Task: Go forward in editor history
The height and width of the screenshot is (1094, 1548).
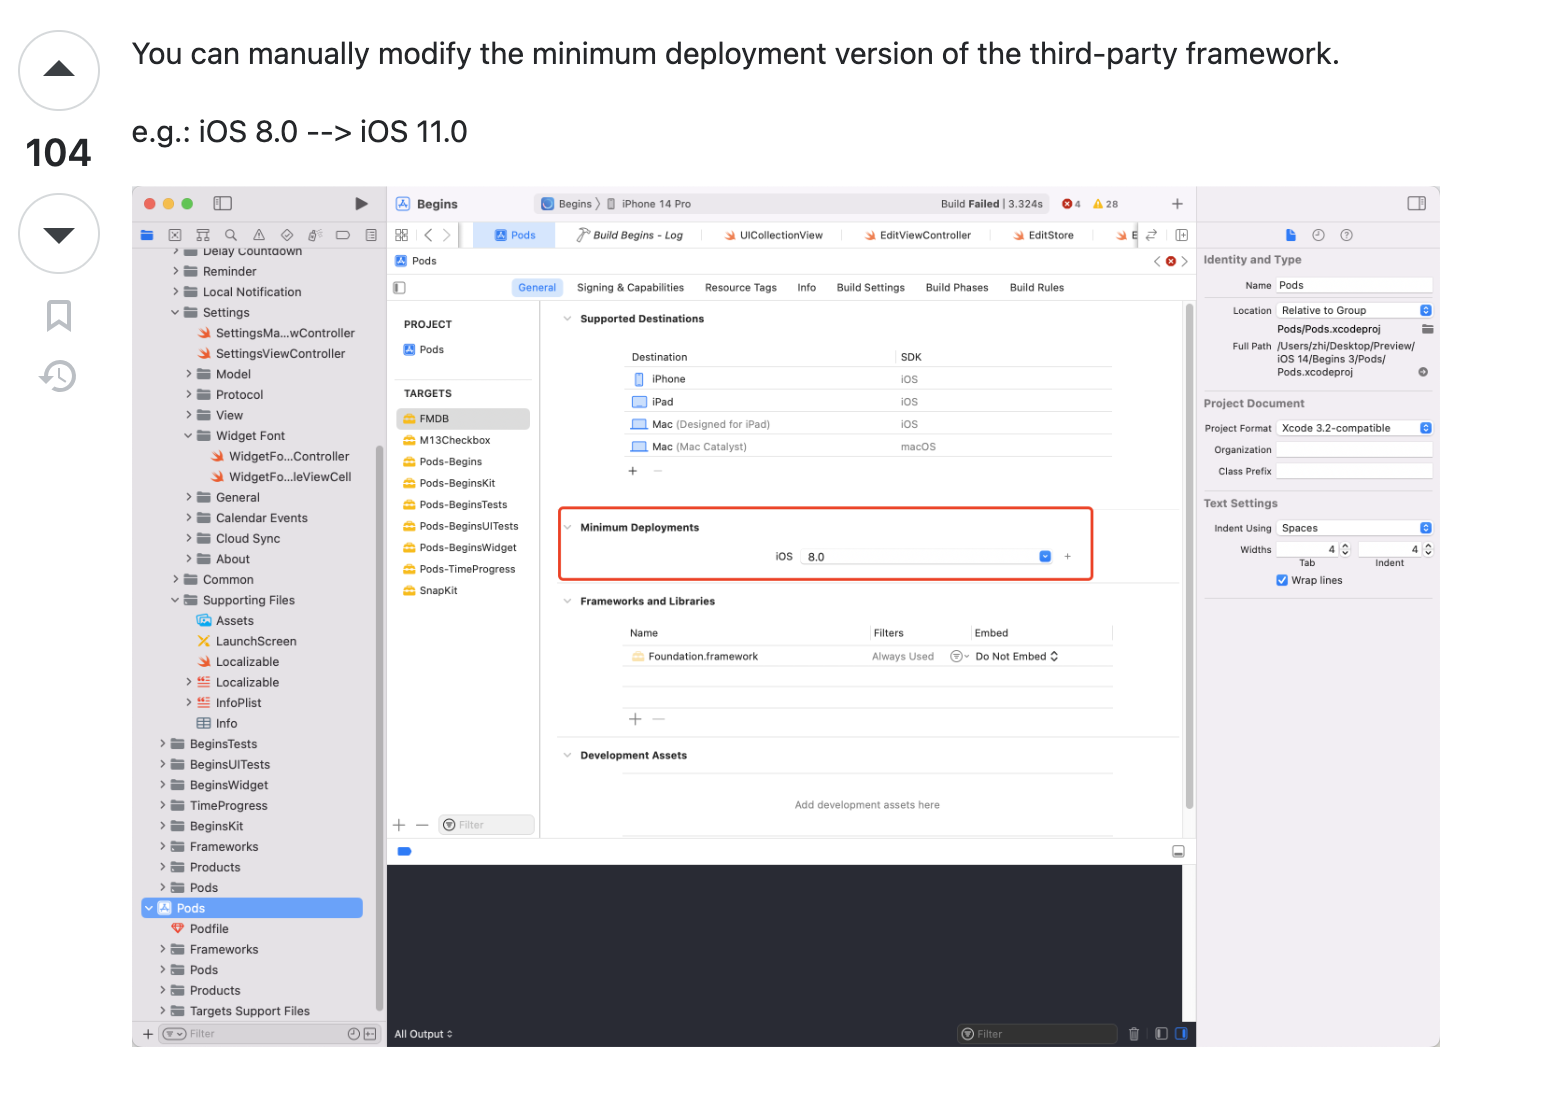Action: click(446, 235)
